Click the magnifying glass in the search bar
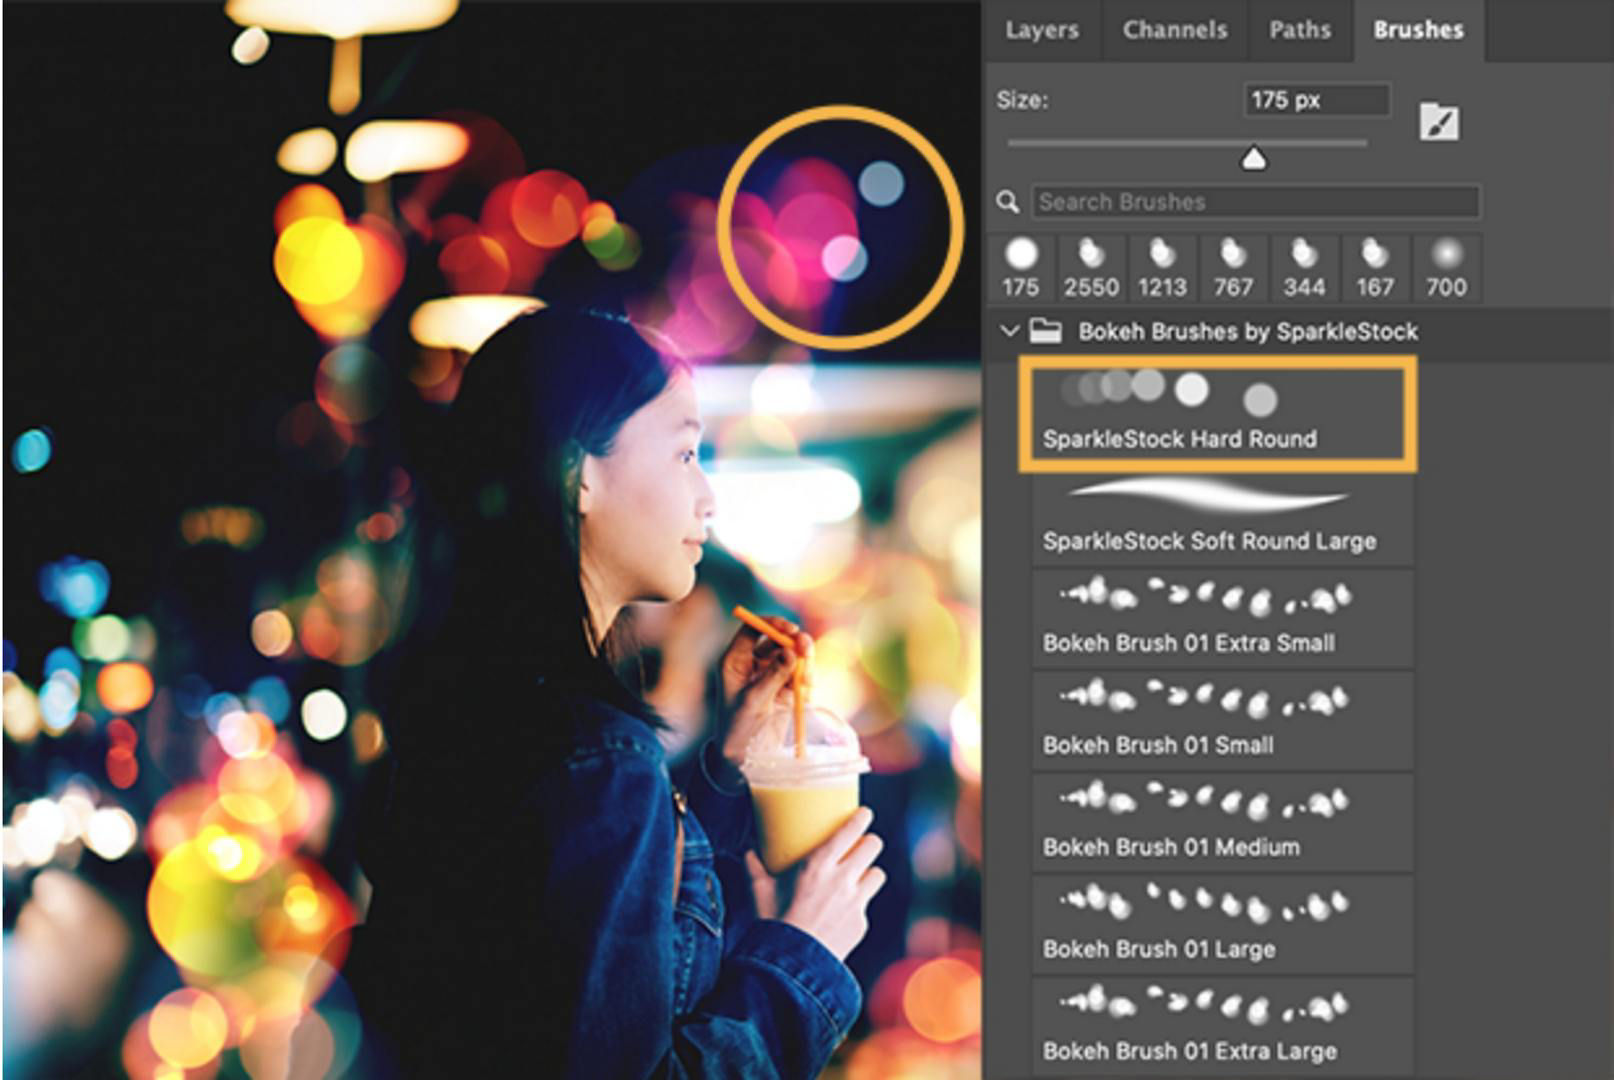This screenshot has width=1614, height=1080. pos(1009,202)
